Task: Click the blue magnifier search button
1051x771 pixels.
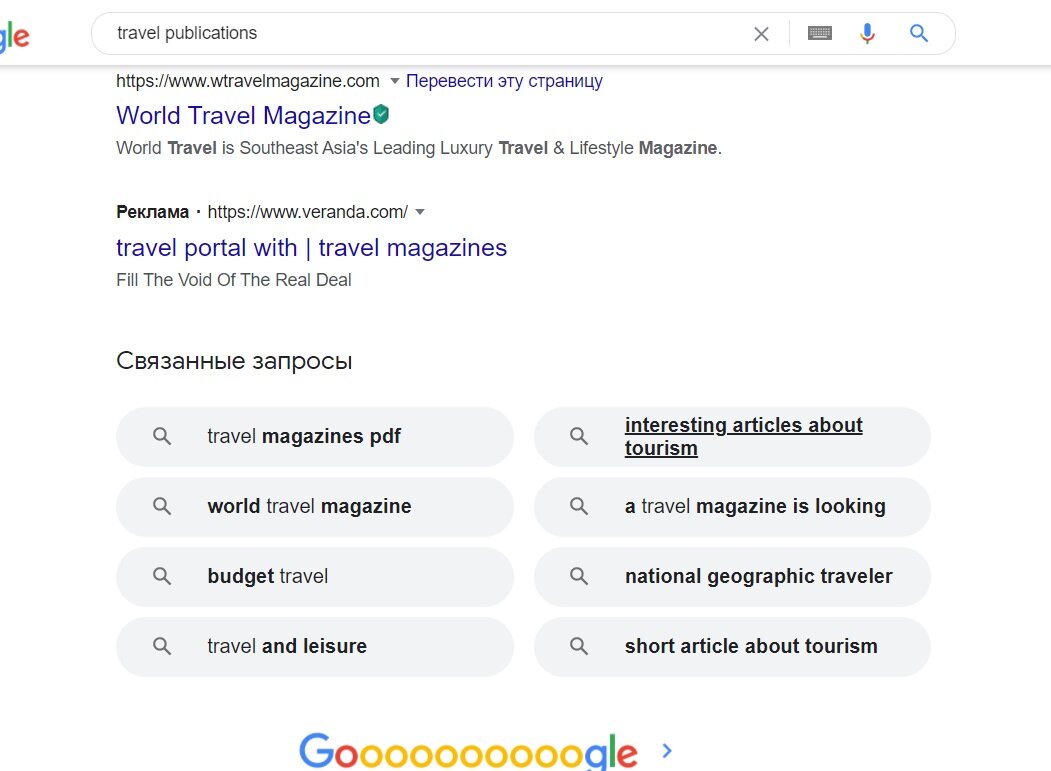Action: click(x=918, y=33)
